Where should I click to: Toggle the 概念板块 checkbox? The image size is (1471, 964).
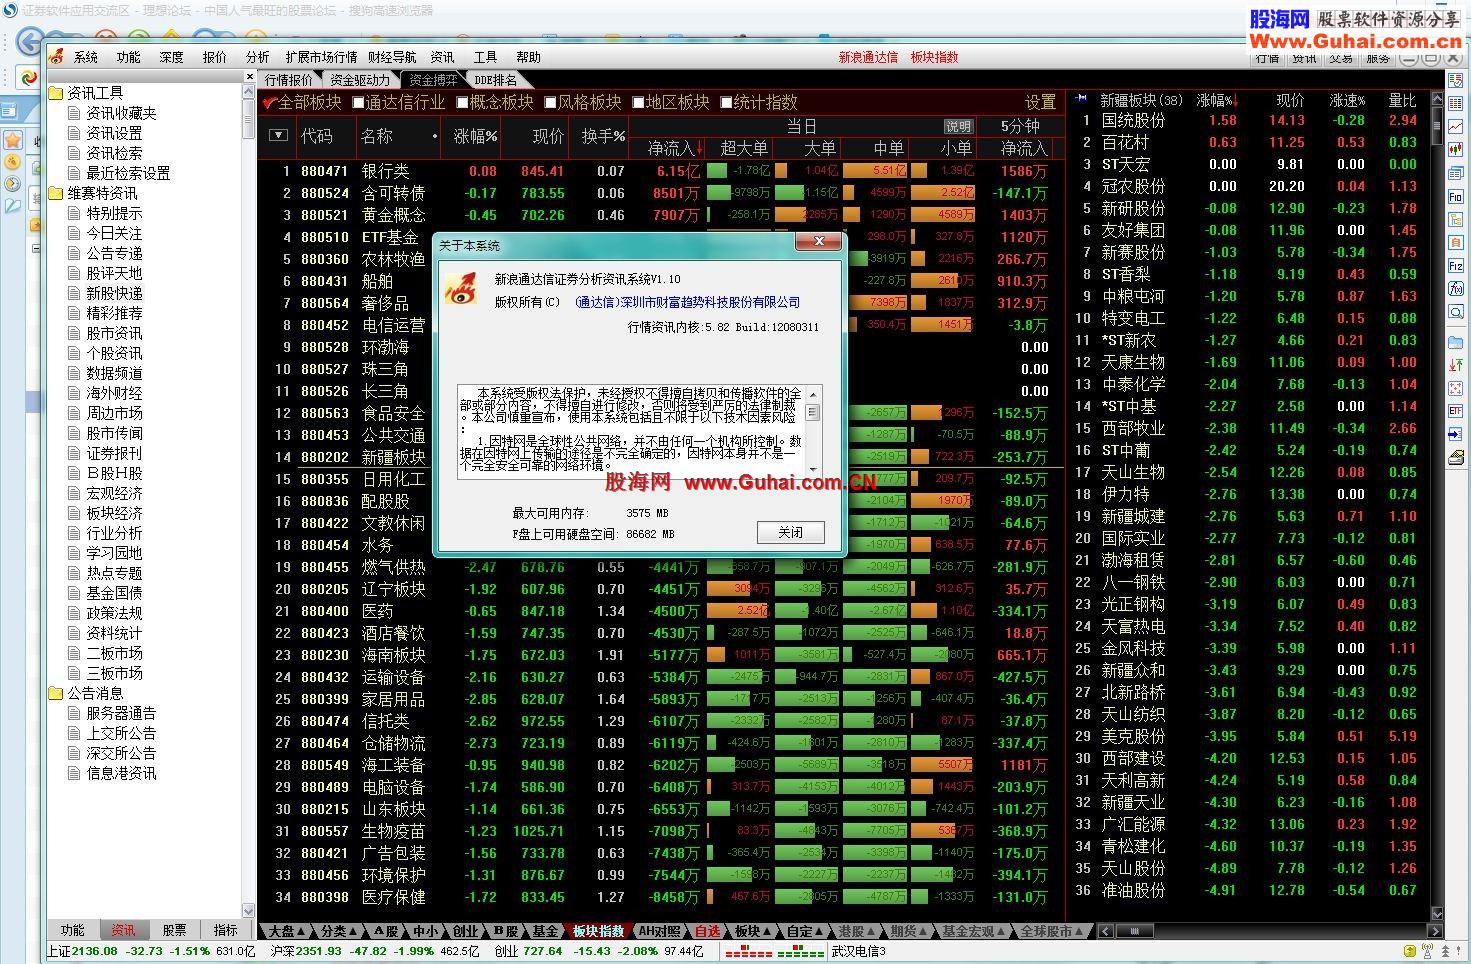(462, 102)
